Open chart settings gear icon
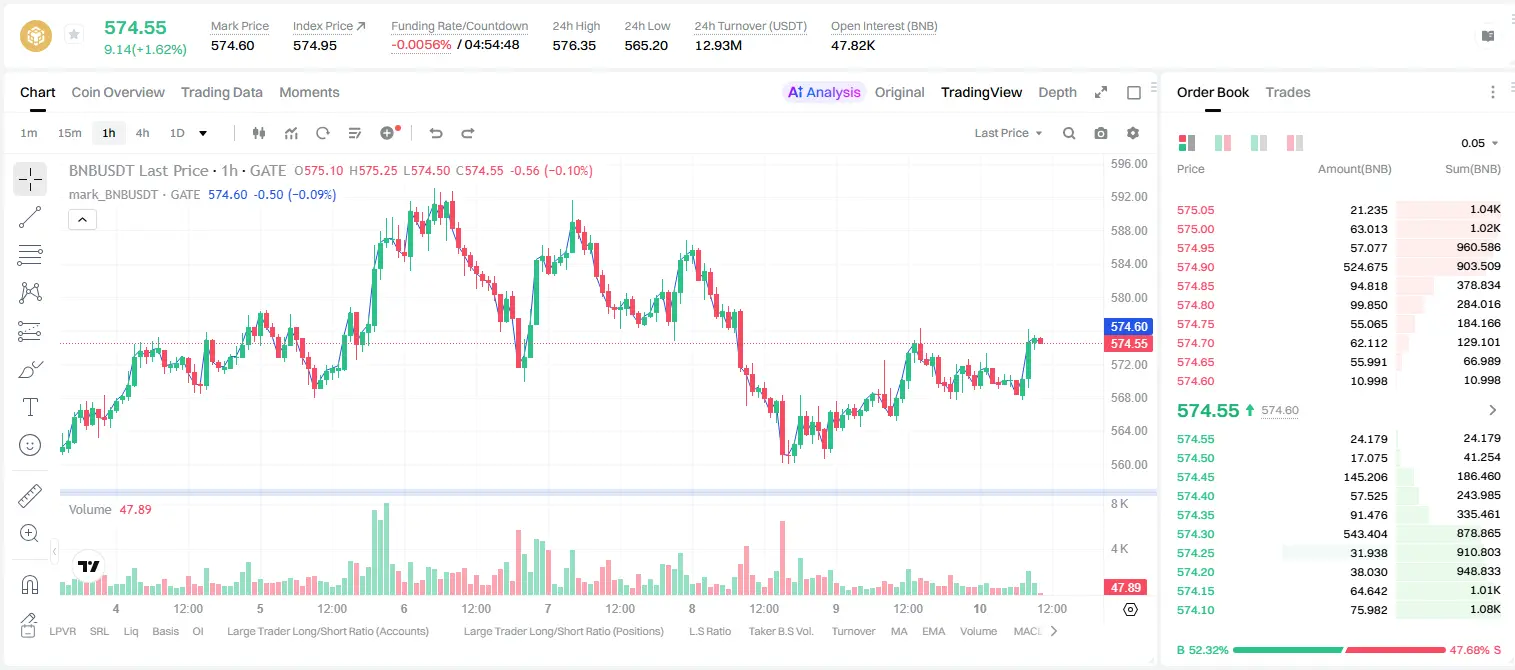This screenshot has height=670, width=1515. [x=1133, y=133]
